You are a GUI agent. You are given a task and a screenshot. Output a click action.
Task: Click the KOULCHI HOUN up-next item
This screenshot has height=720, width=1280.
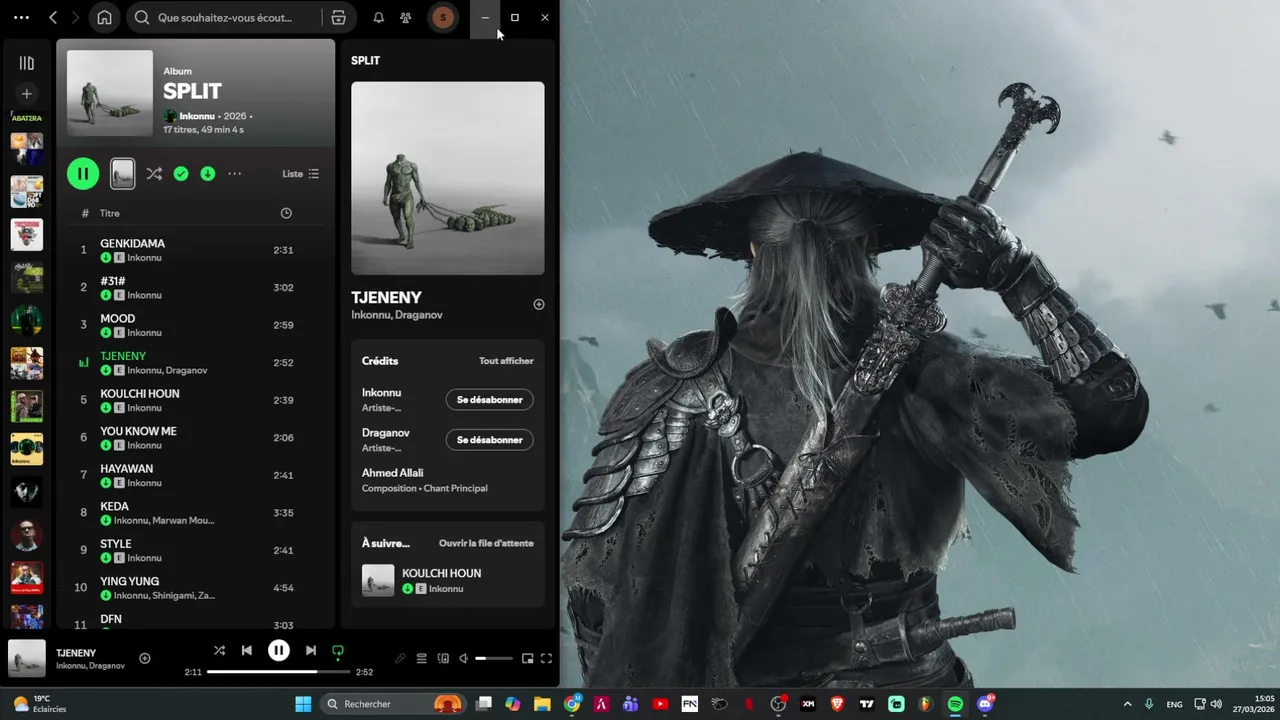coord(447,581)
